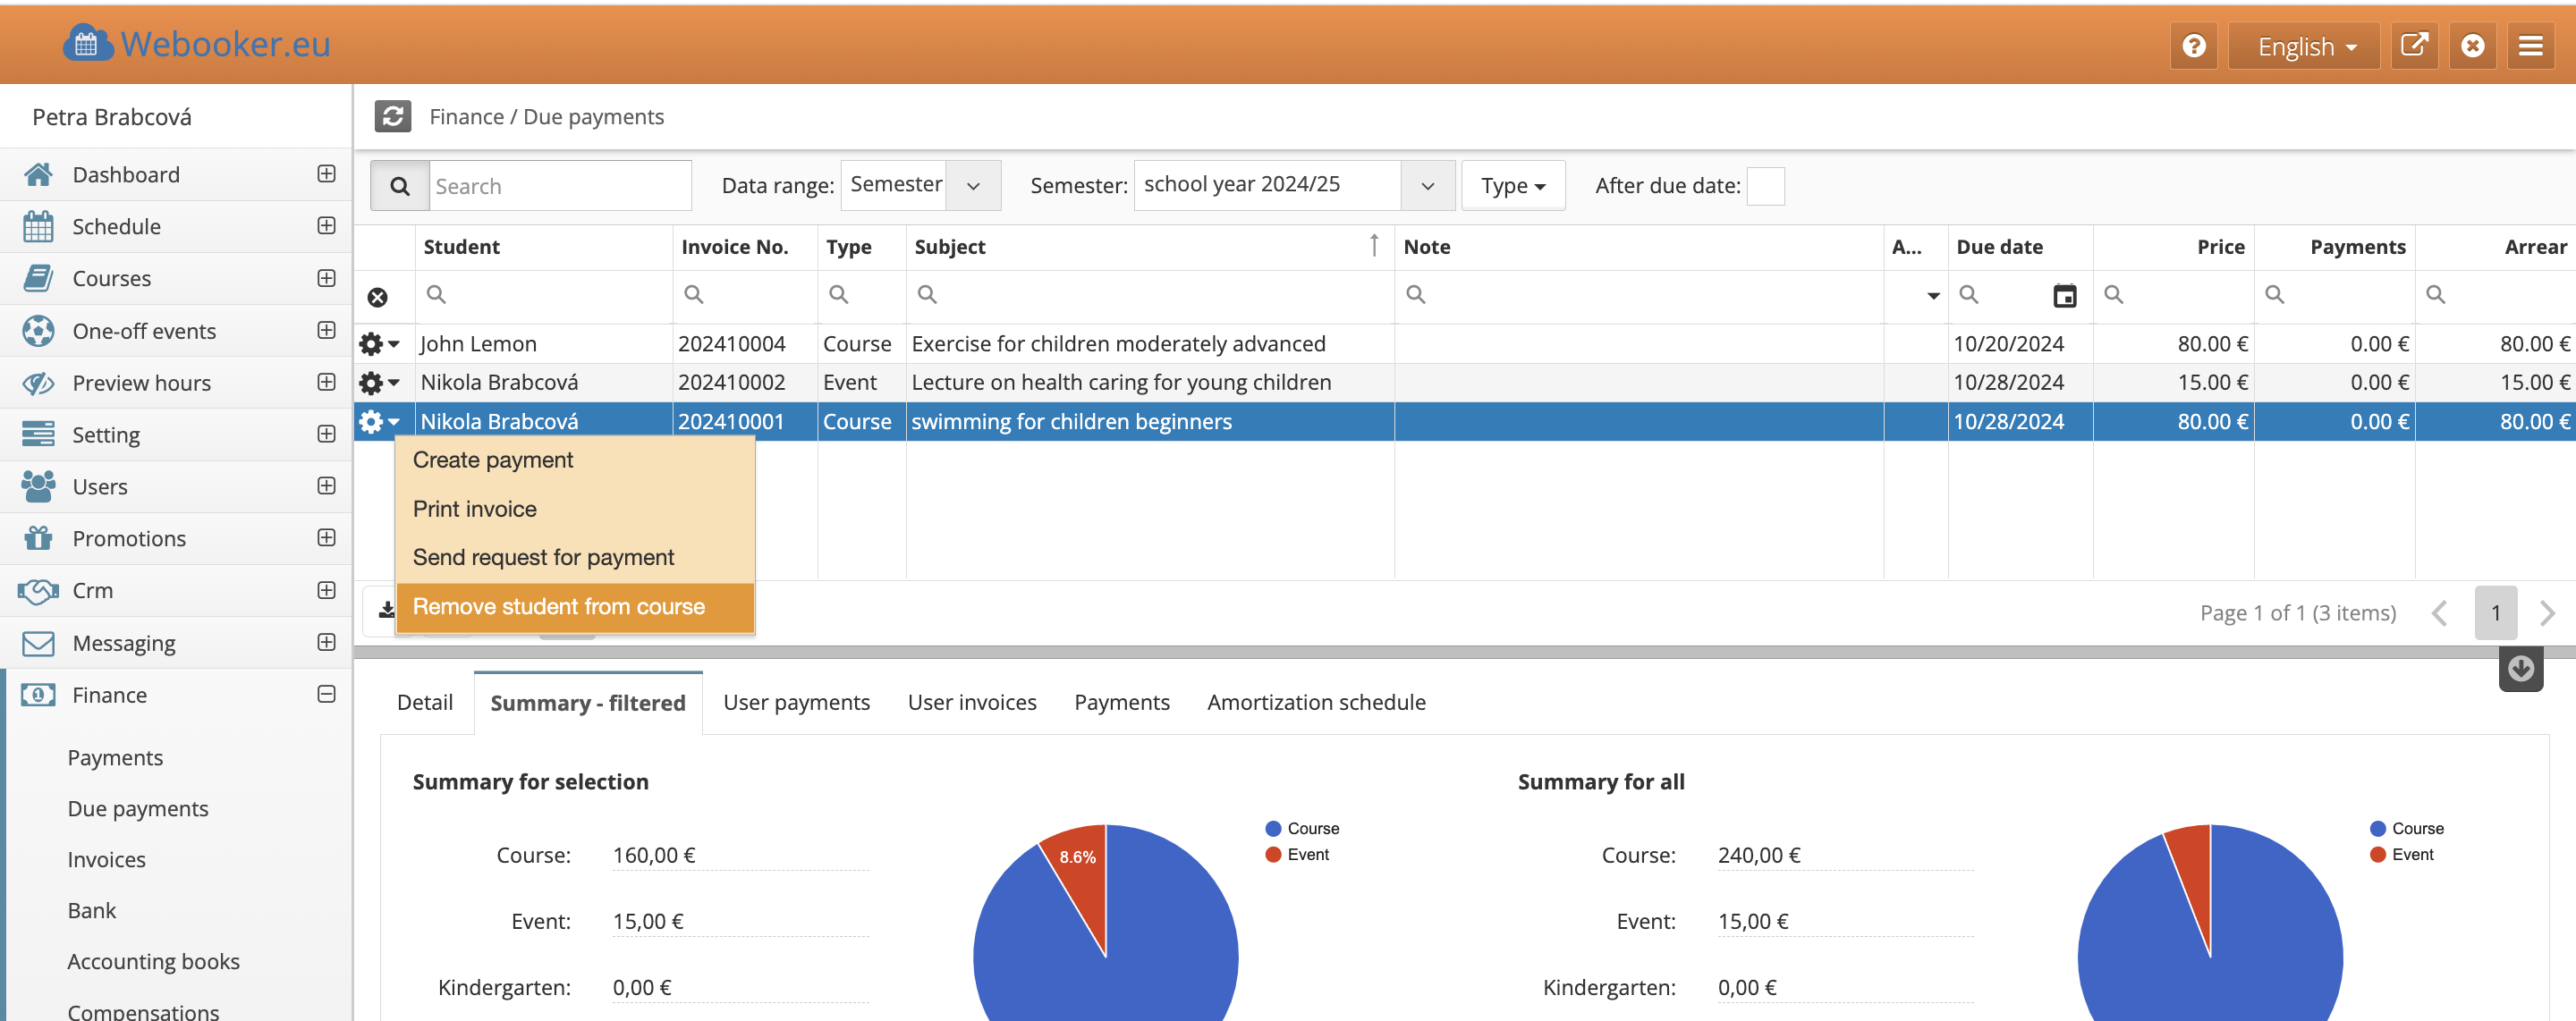
Task: Open the Data range Semester dropdown
Action: click(x=920, y=185)
